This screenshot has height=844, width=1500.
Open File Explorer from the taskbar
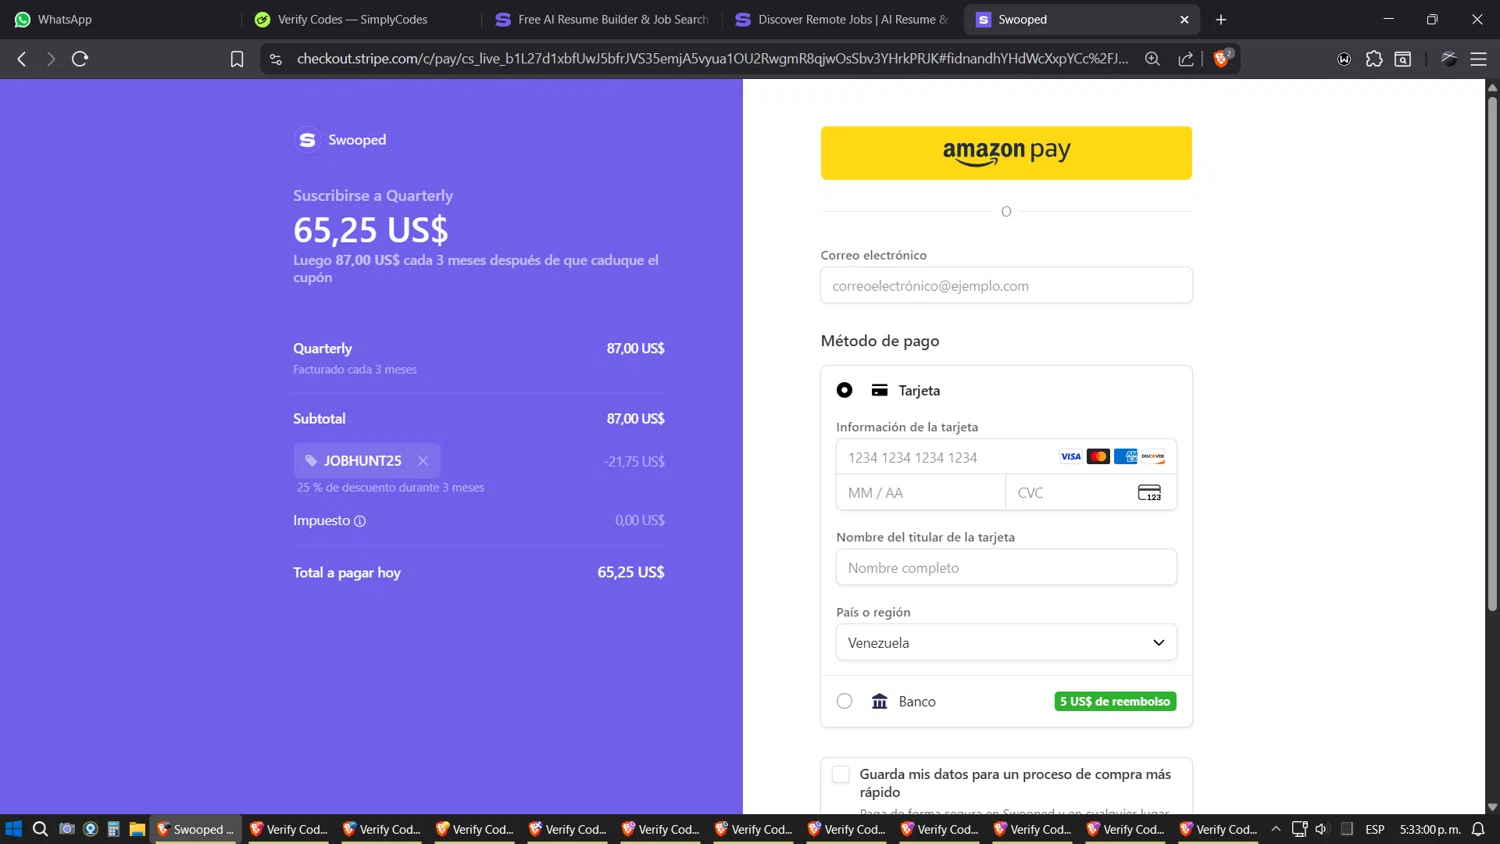[x=137, y=829]
